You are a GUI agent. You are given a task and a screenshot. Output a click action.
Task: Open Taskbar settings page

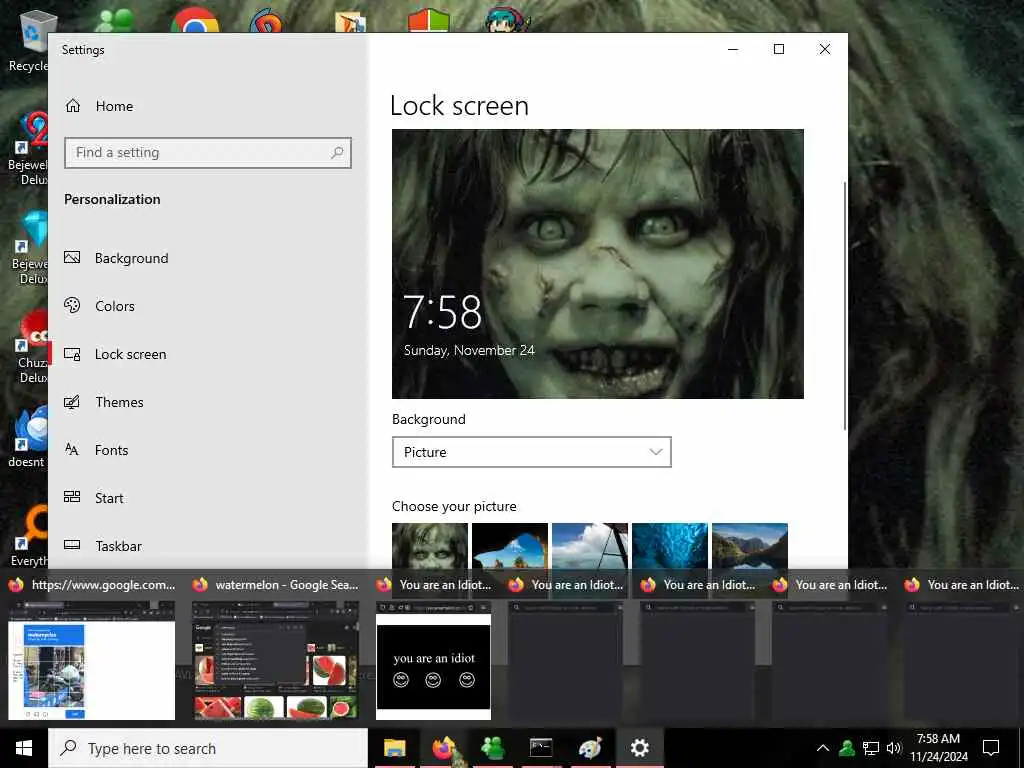103,546
